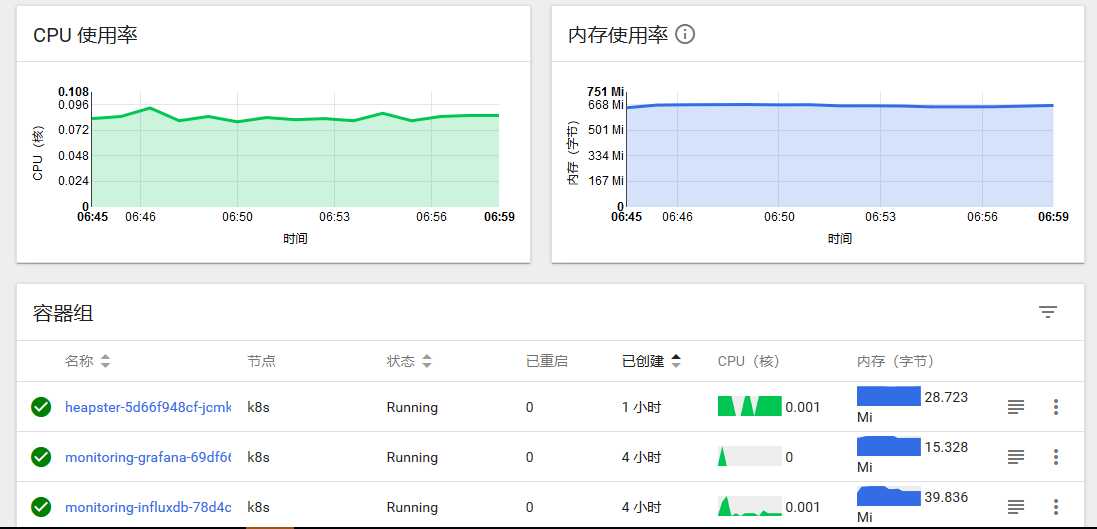This screenshot has width=1097, height=529.
Task: Sort pods by 已创建 column
Action: [x=651, y=361]
